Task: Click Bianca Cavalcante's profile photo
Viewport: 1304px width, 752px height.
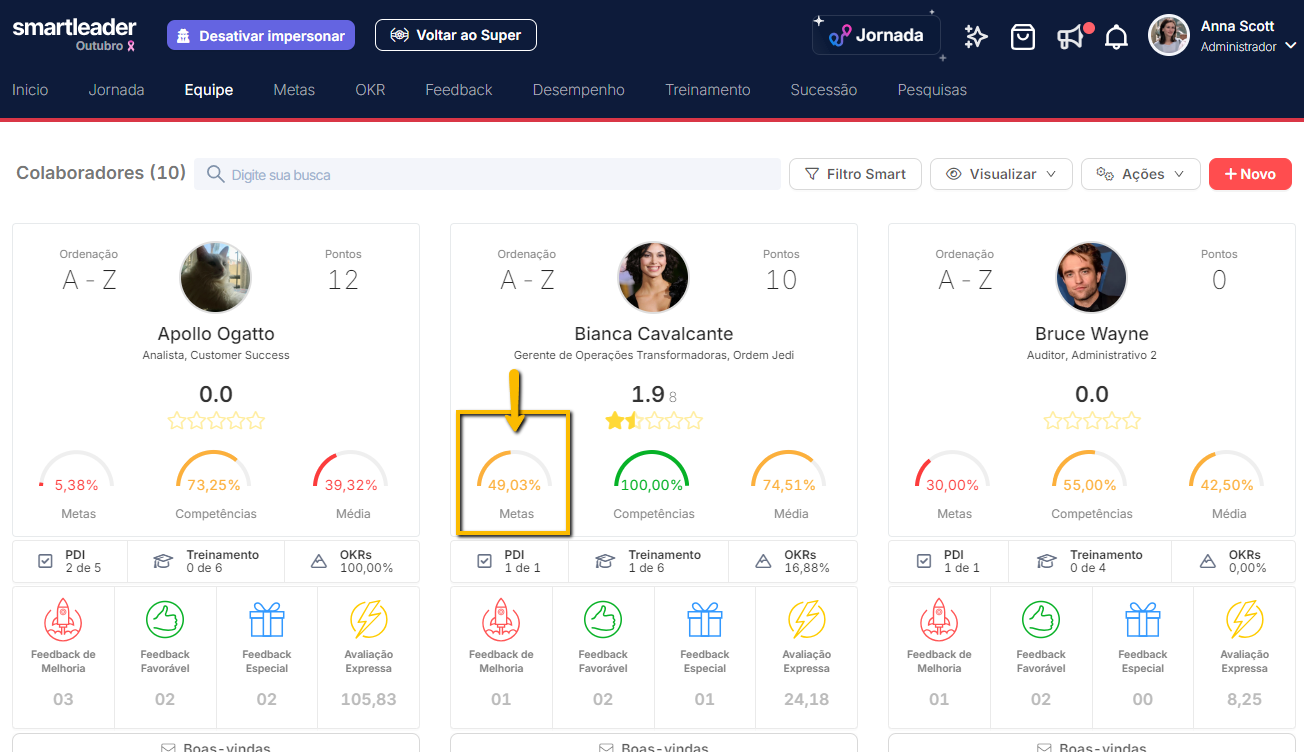Action: point(654,277)
